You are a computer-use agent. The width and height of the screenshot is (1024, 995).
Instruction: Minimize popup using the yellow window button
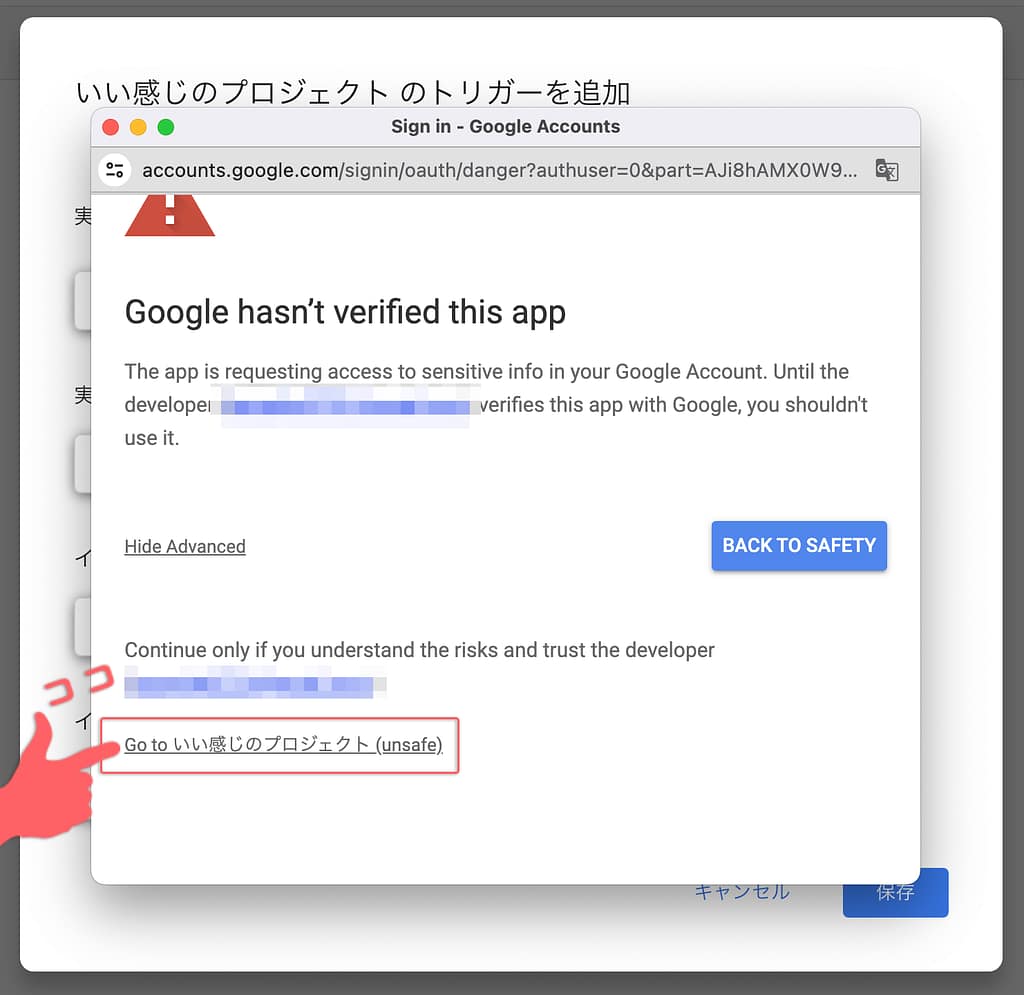tap(138, 127)
